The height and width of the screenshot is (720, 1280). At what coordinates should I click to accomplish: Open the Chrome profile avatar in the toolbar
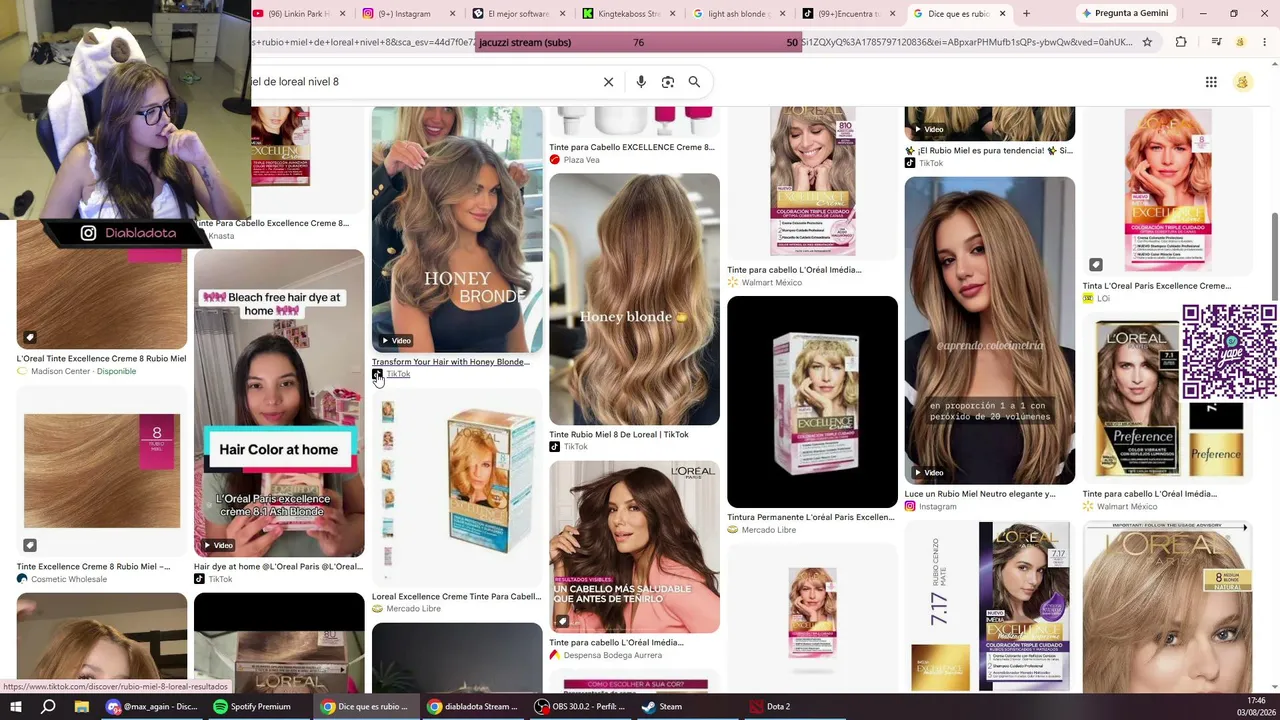pos(1241,42)
